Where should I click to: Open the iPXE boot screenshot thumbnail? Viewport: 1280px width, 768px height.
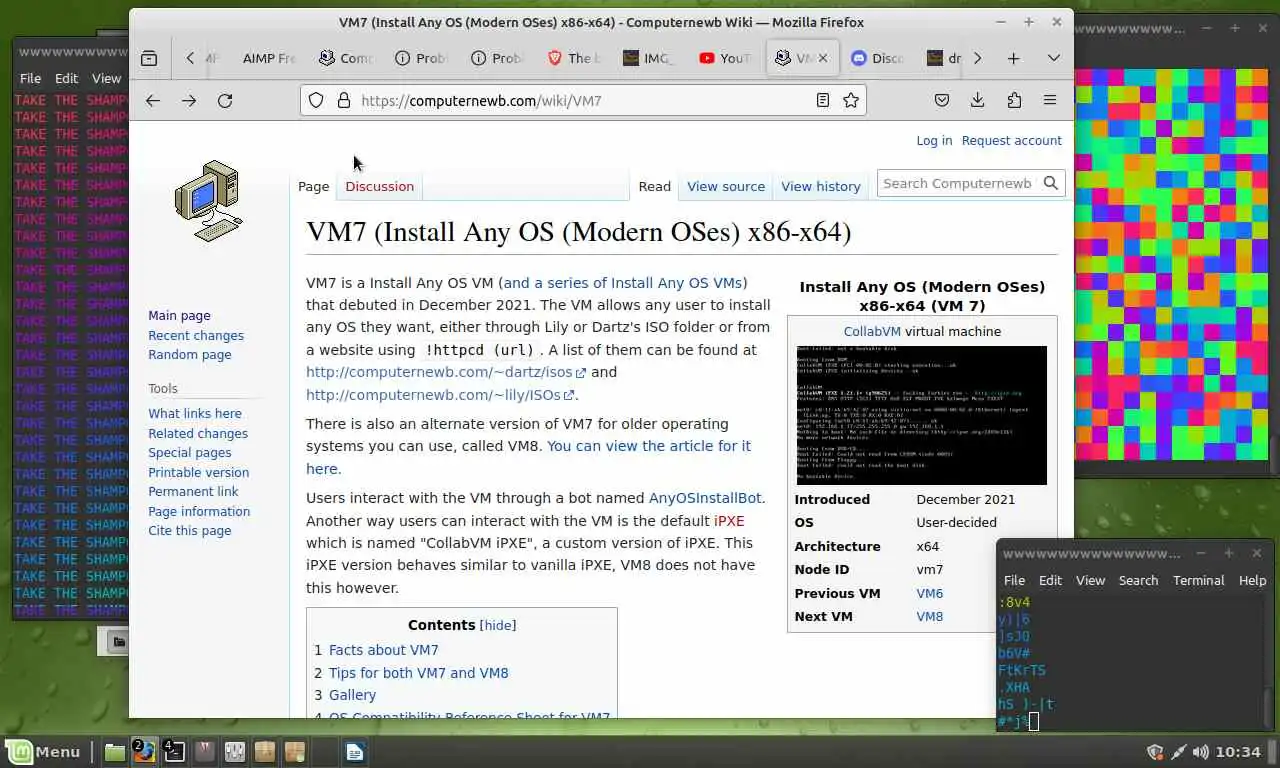[x=921, y=415]
